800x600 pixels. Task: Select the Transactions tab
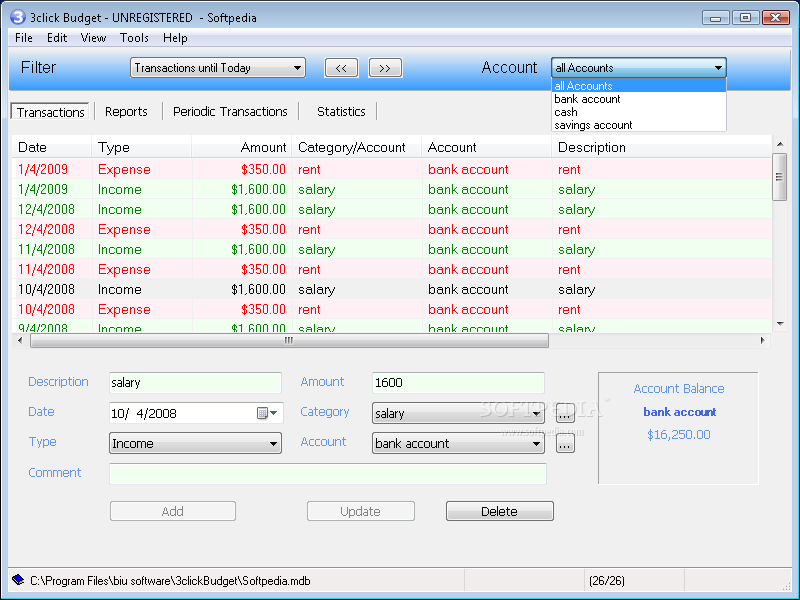tap(50, 112)
